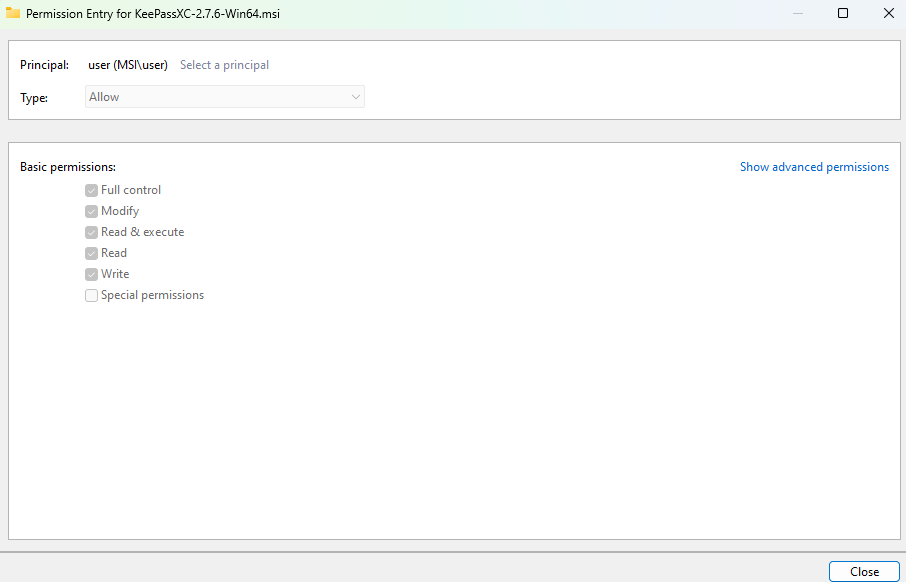This screenshot has height=582, width=906.
Task: Open the Type dropdown showing Allow
Action: (x=225, y=97)
